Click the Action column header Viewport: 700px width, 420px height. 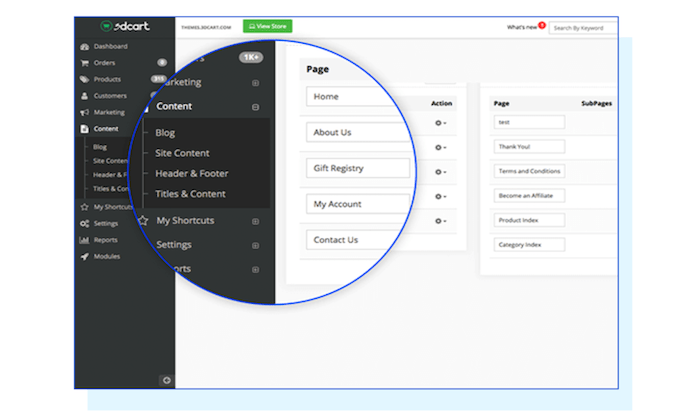click(x=442, y=104)
